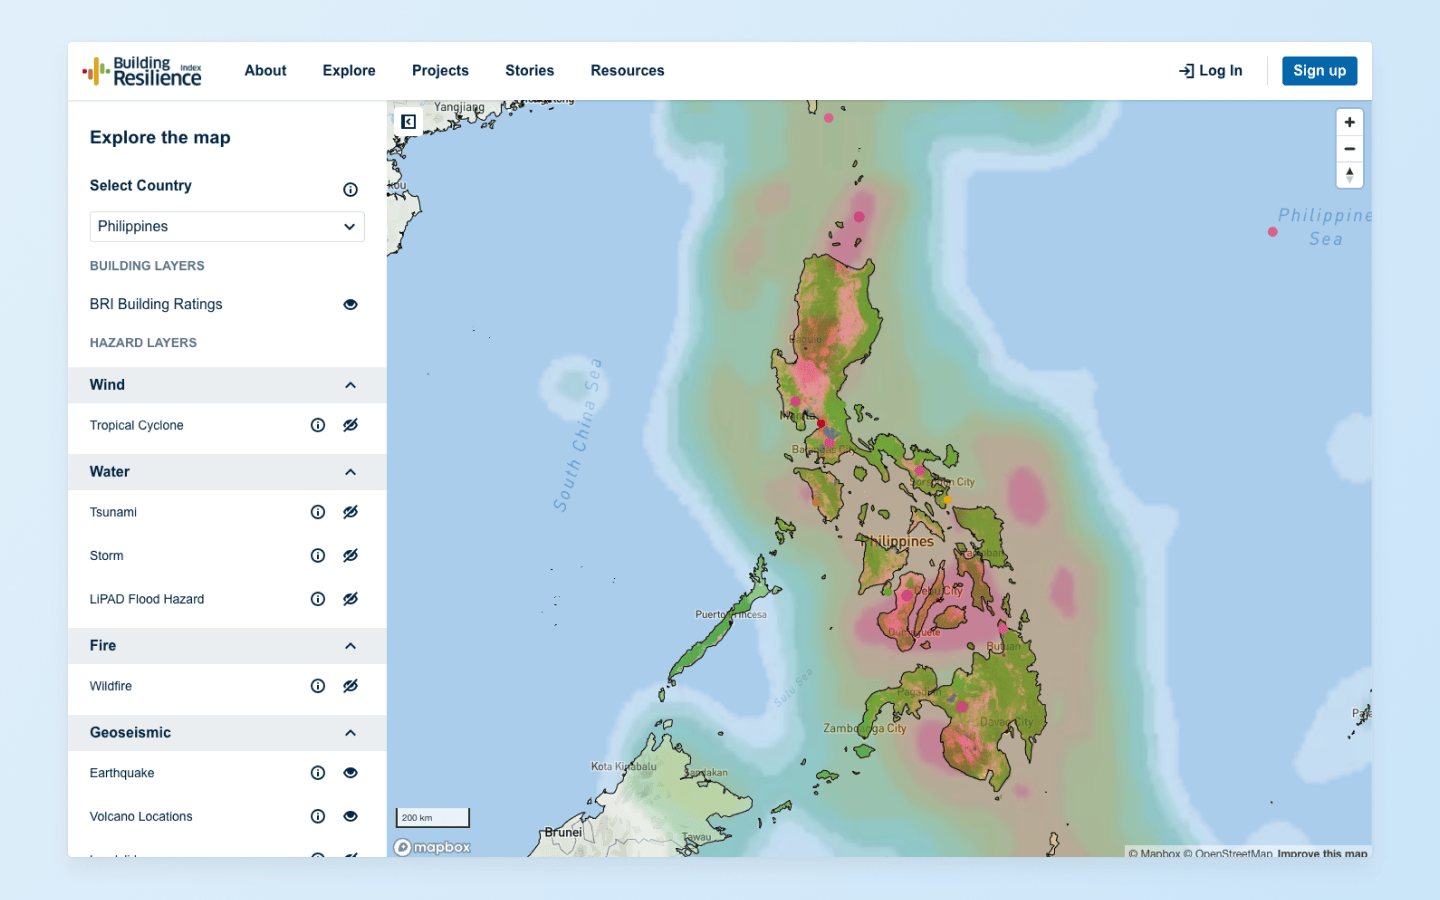The image size is (1440, 900).
Task: Show the Tropical Cyclone layer
Action: coord(350,425)
